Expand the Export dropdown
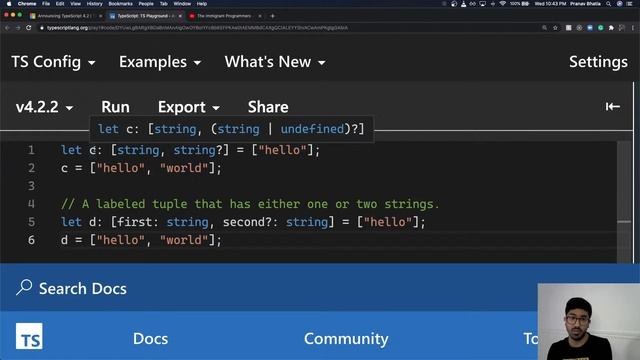The image size is (640, 360). (189, 107)
